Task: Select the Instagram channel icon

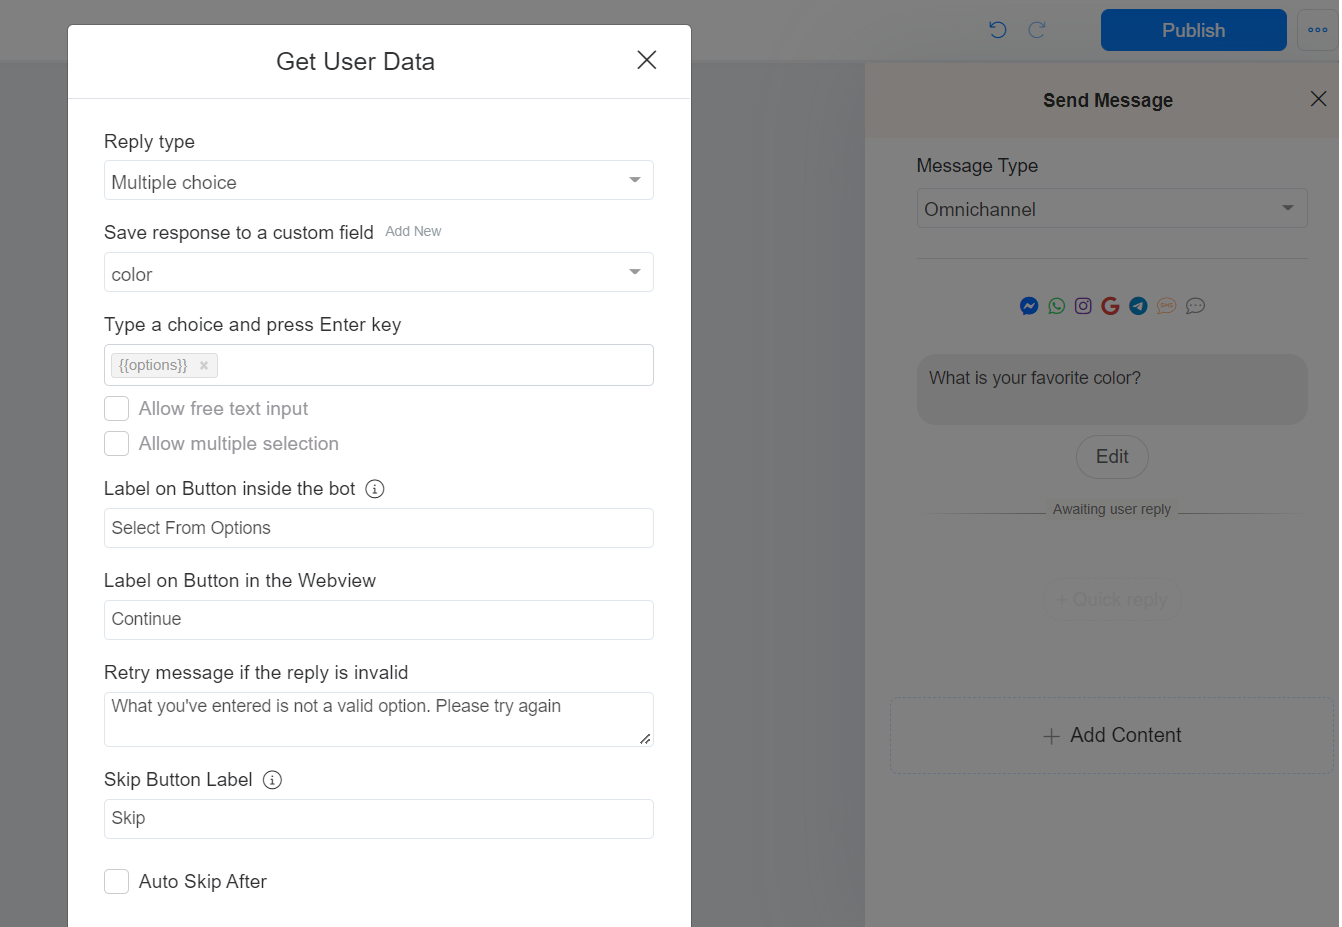Action: [x=1083, y=305]
